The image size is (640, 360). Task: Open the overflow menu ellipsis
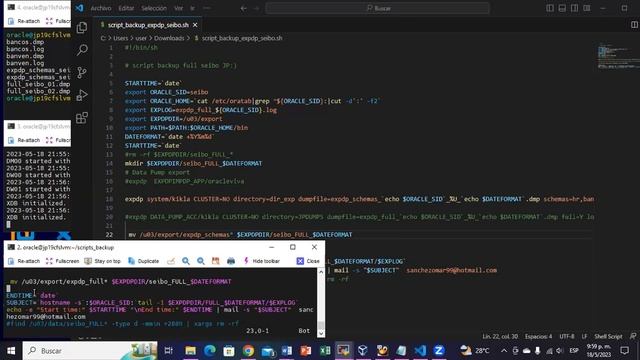[x=207, y=8]
